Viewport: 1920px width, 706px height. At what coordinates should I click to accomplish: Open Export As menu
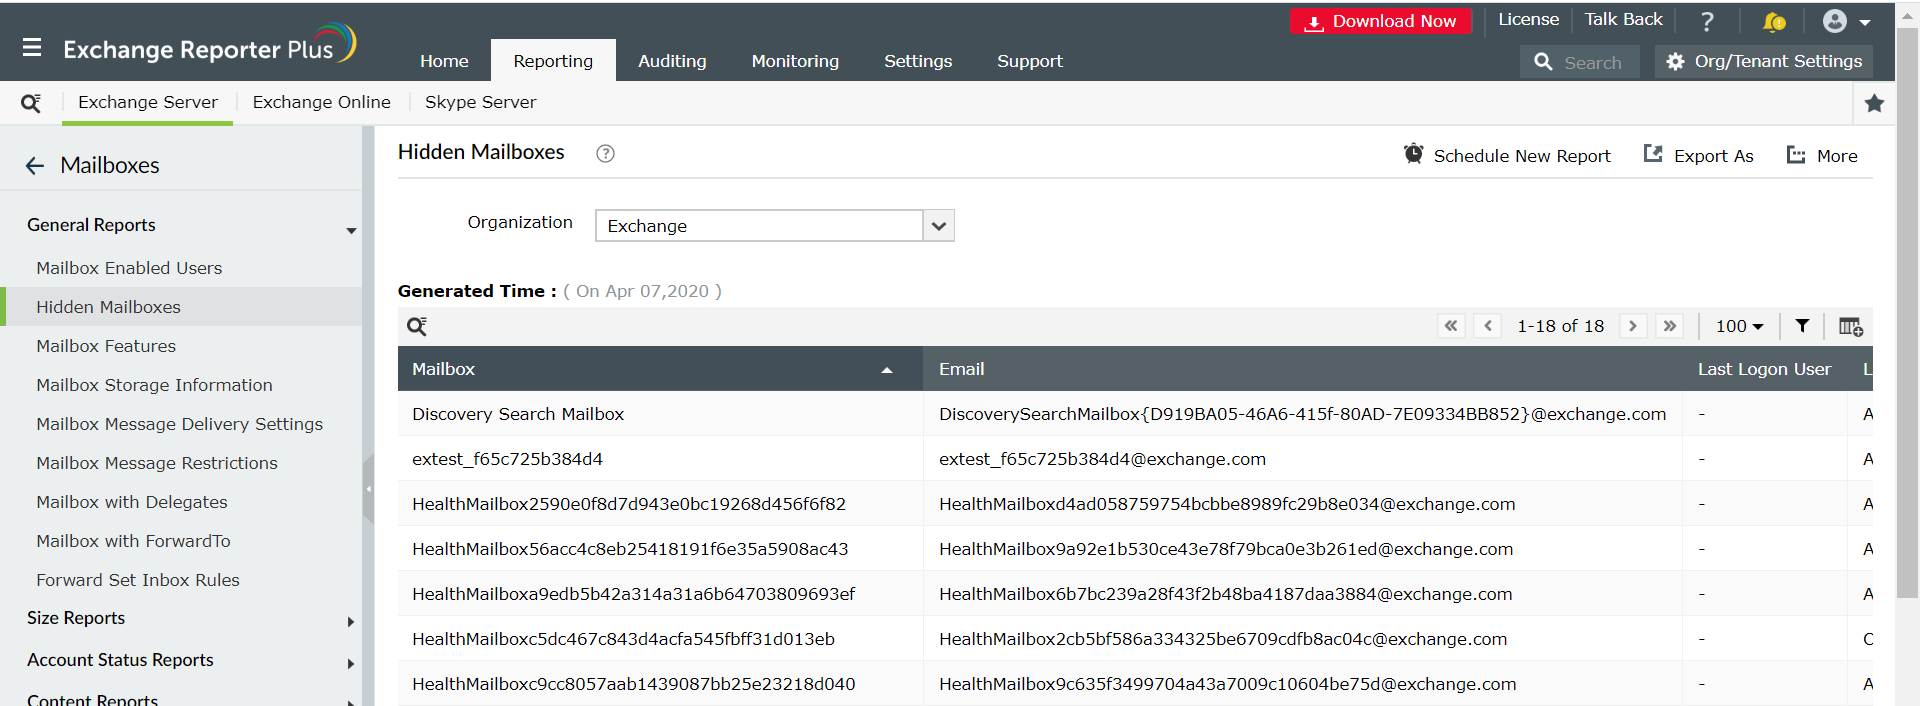(x=1699, y=156)
